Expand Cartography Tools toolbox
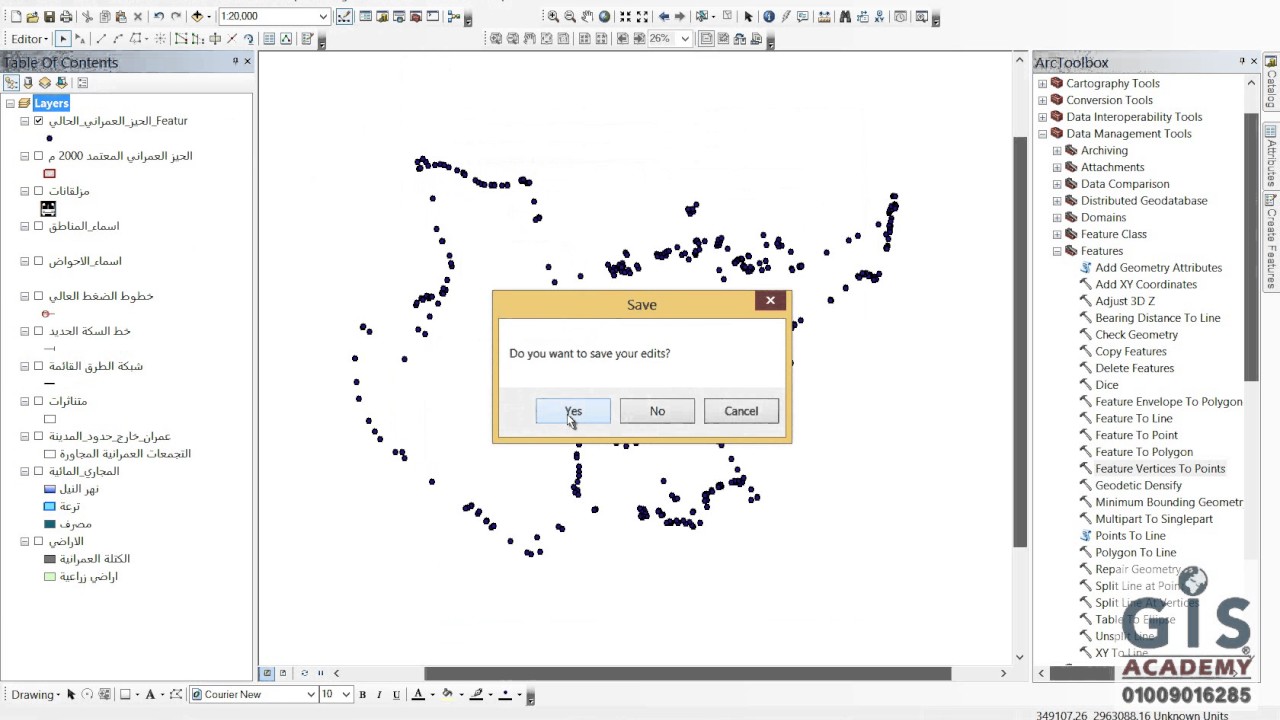 [x=1042, y=84]
